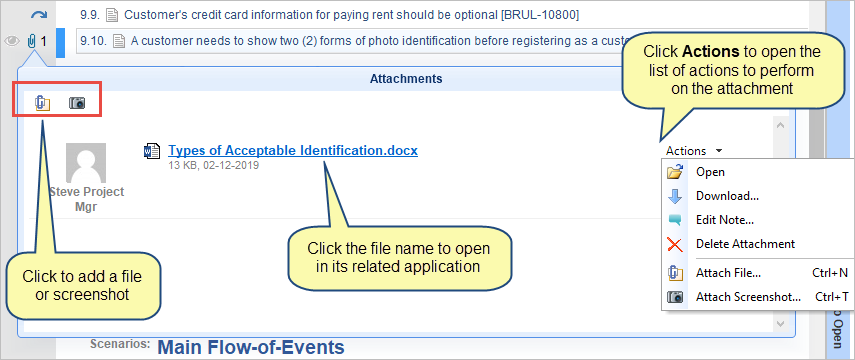Click the paperclip icon beside Attach File menu entry
Viewport: 855px width, 360px height.
(x=675, y=273)
